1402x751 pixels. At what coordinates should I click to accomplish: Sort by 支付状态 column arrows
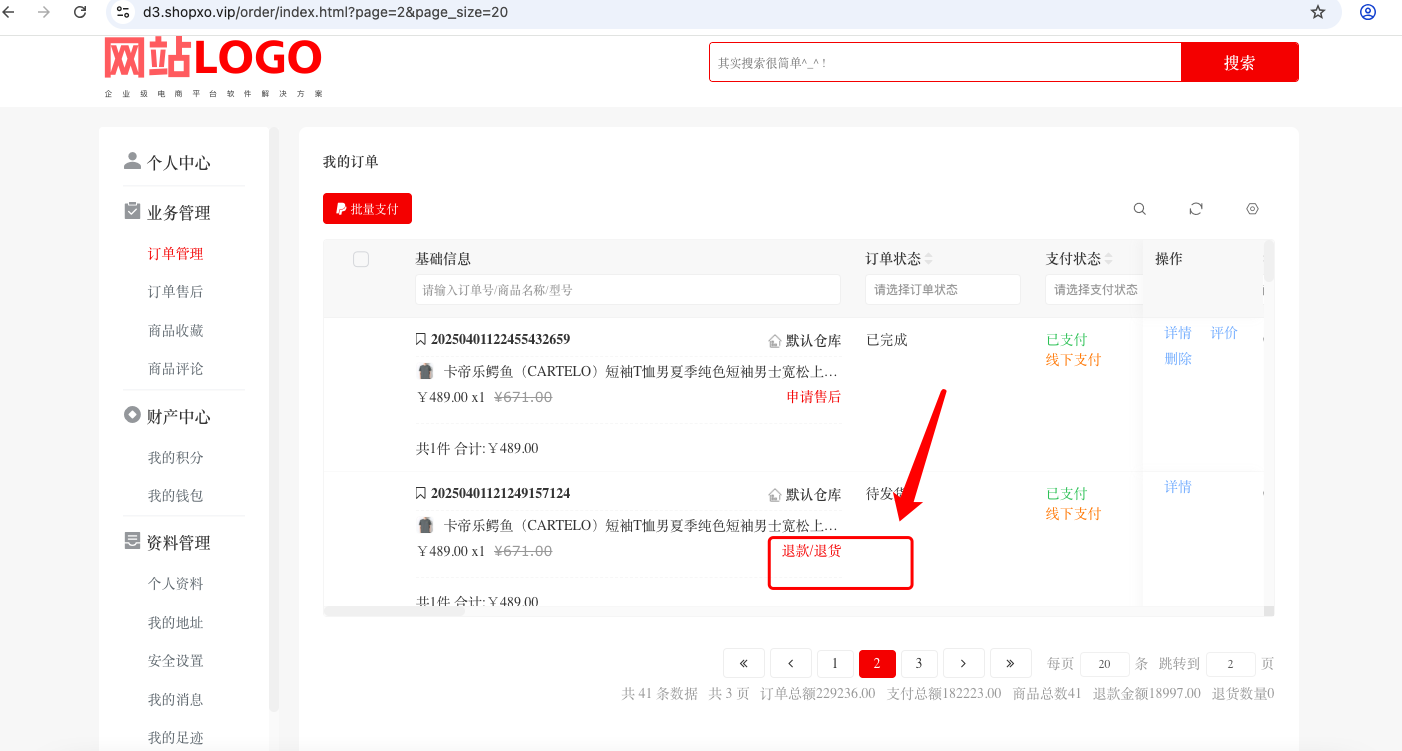click(1109, 259)
